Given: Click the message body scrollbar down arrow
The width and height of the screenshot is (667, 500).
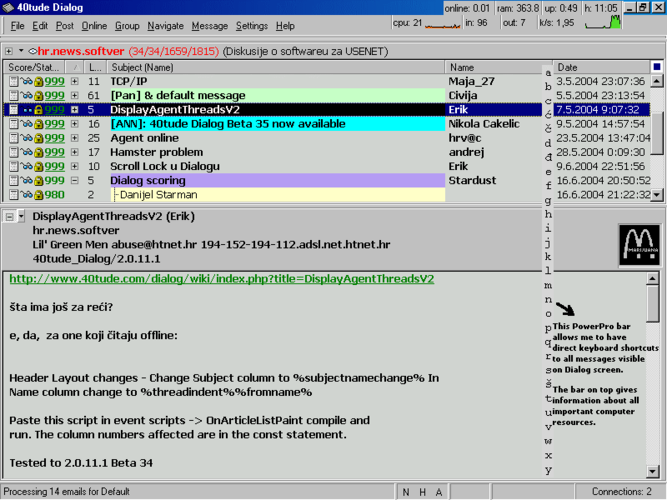Looking at the screenshot, I should (653, 471).
